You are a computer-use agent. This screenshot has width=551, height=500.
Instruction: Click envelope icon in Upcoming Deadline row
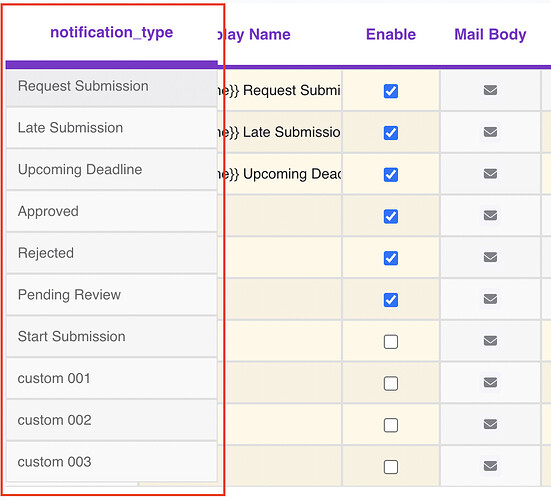[490, 174]
